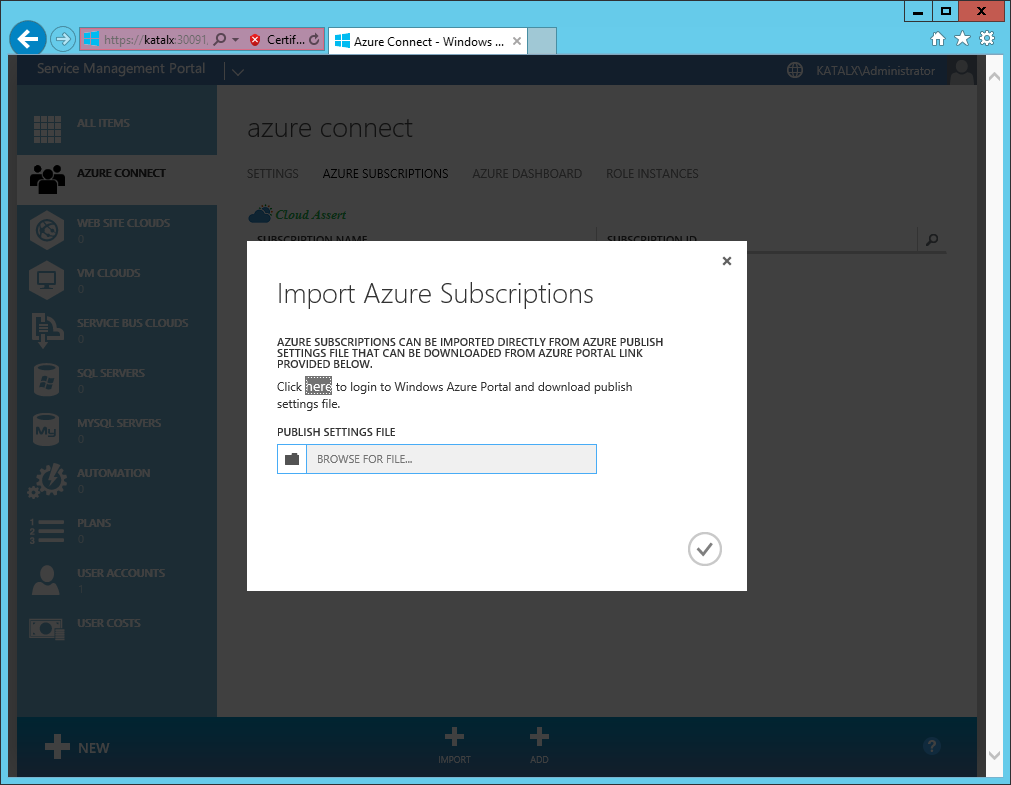The height and width of the screenshot is (785, 1011).
Task: Switch to the Azure Subscriptions tab
Action: [386, 174]
